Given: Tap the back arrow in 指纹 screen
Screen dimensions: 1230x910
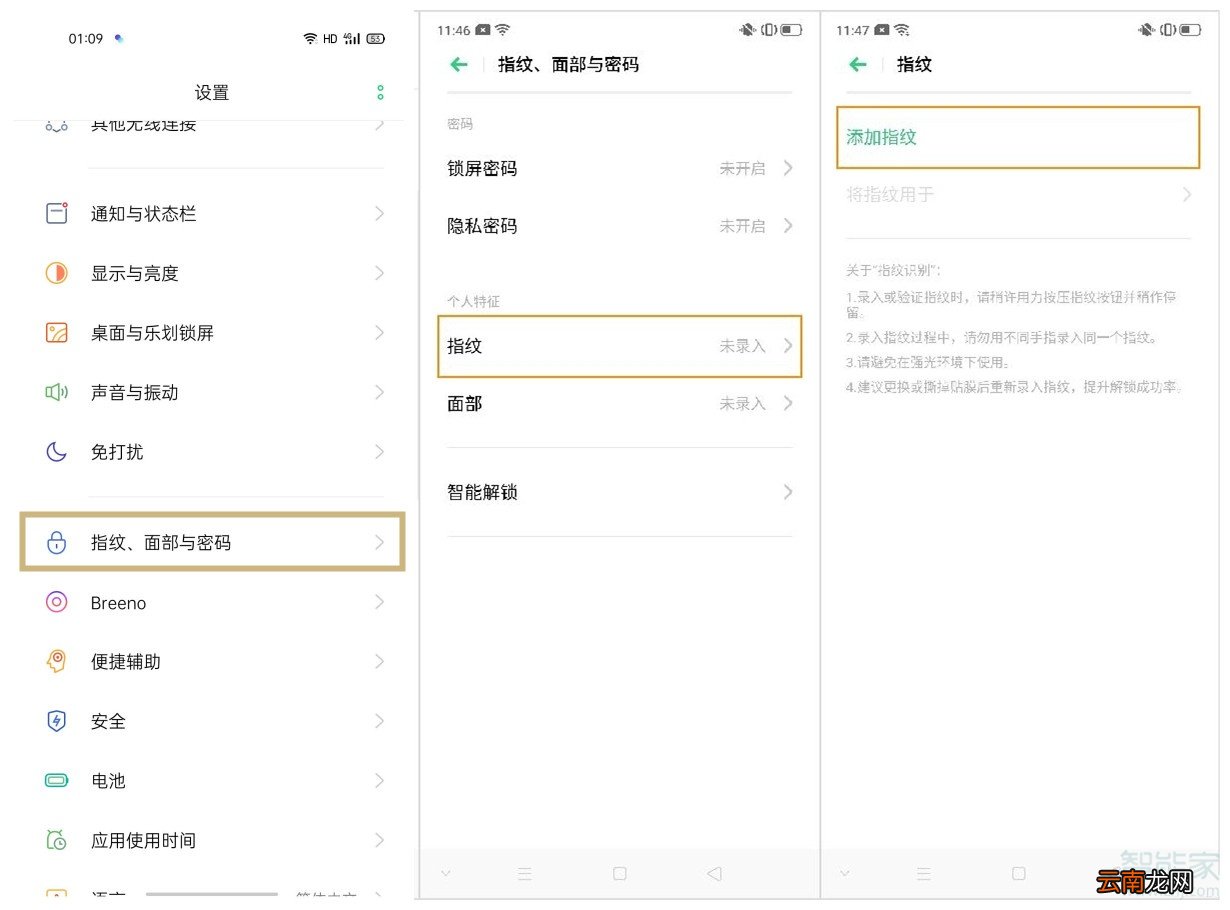Looking at the screenshot, I should (x=858, y=64).
